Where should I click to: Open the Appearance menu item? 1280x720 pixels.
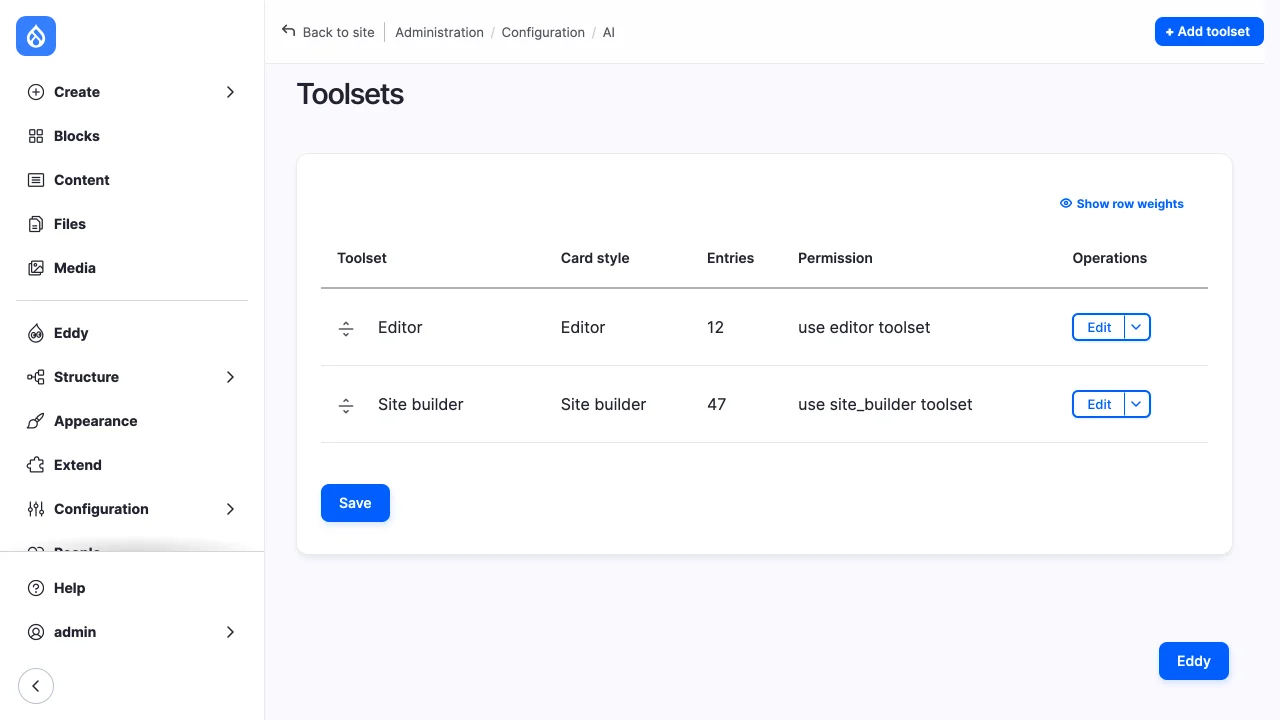tap(132, 421)
